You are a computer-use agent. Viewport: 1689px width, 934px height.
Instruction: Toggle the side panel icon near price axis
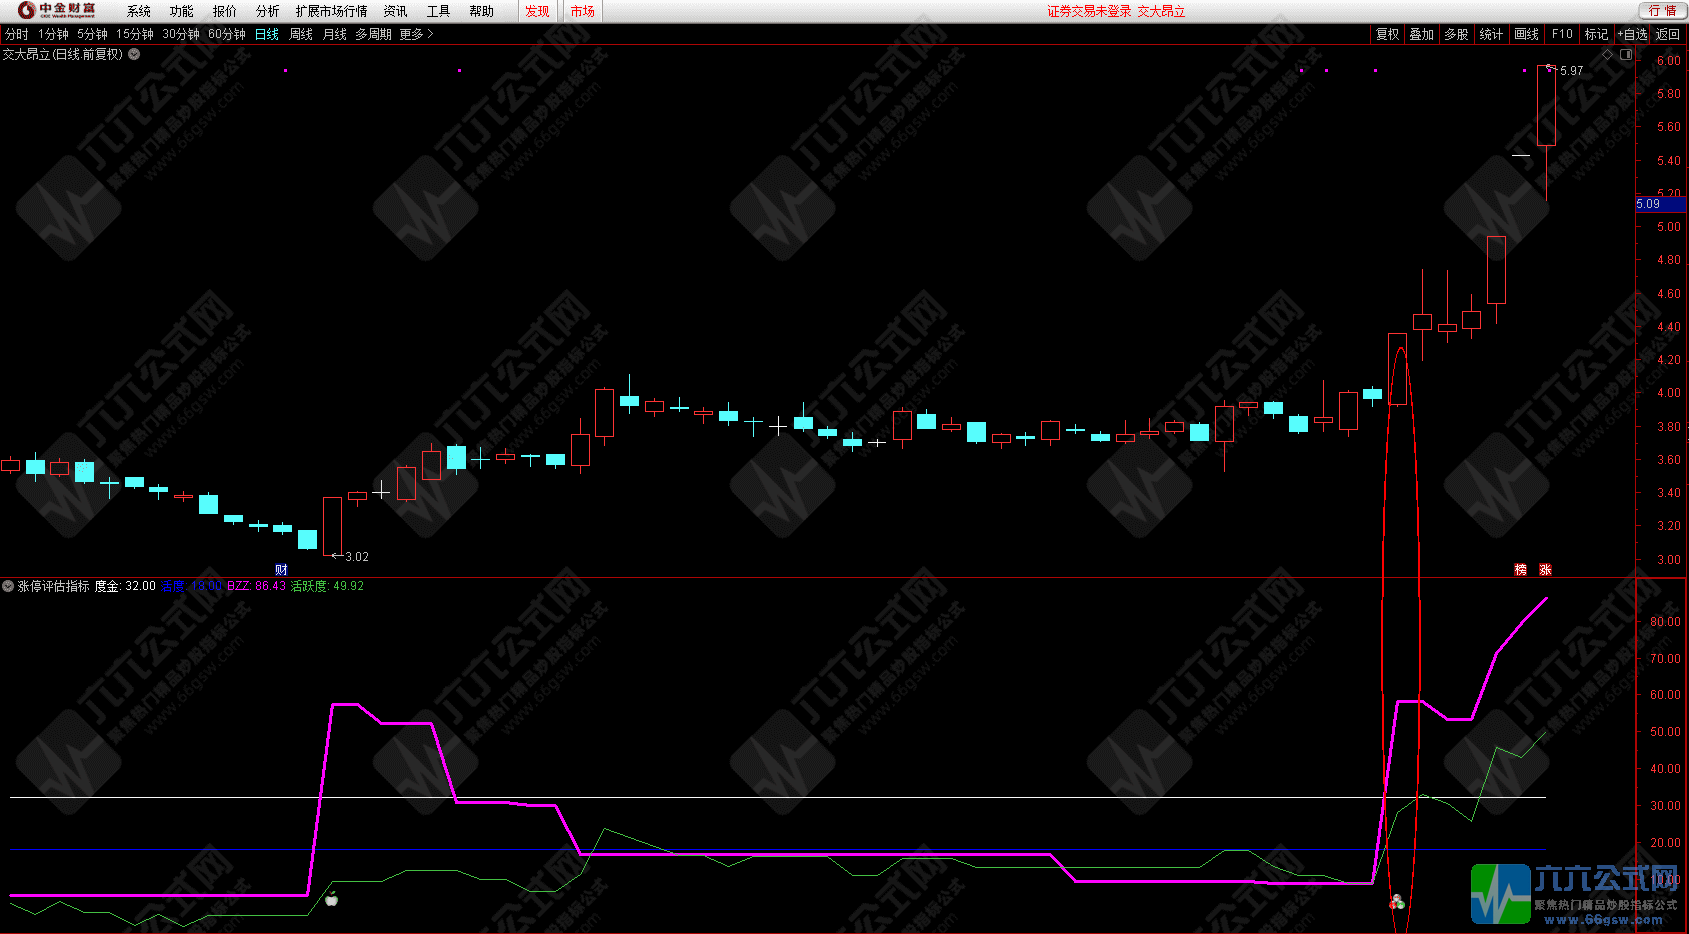point(1626,55)
